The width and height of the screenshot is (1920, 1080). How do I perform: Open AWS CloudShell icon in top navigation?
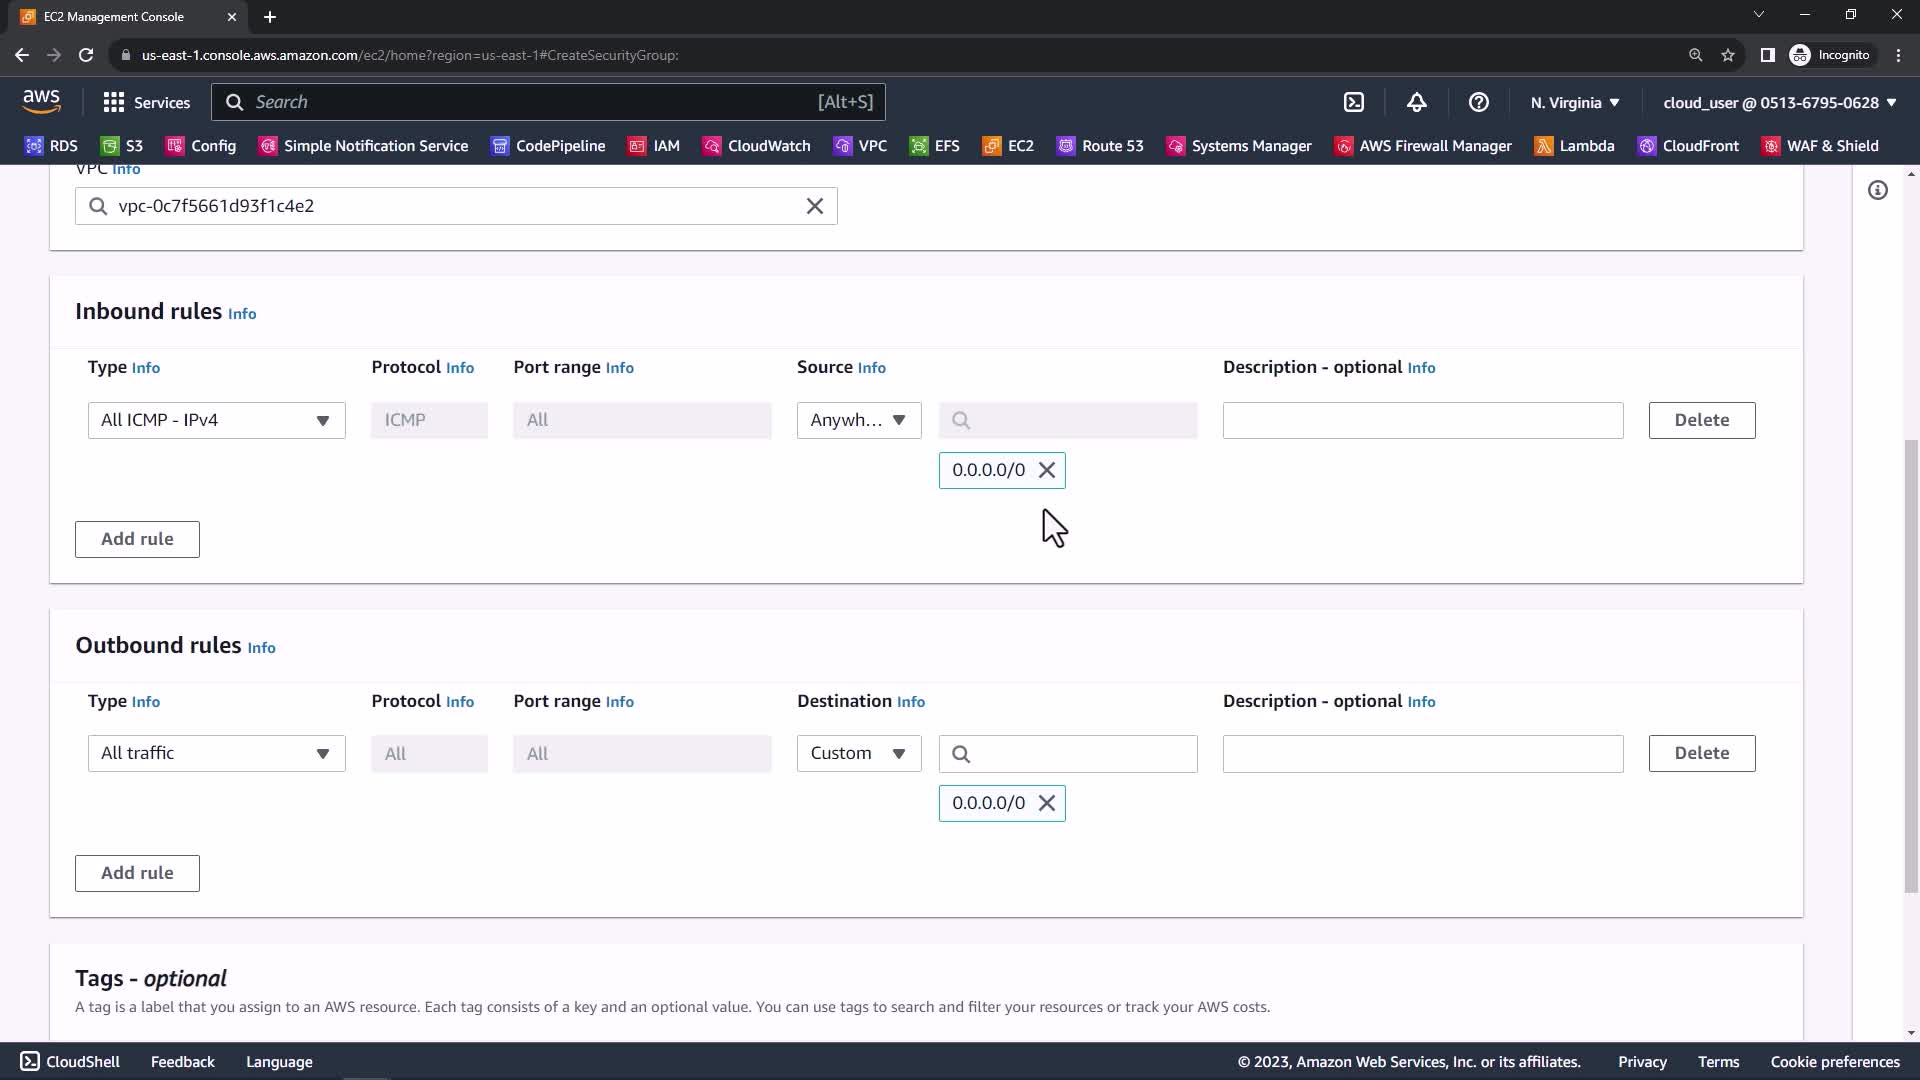[x=1354, y=102]
